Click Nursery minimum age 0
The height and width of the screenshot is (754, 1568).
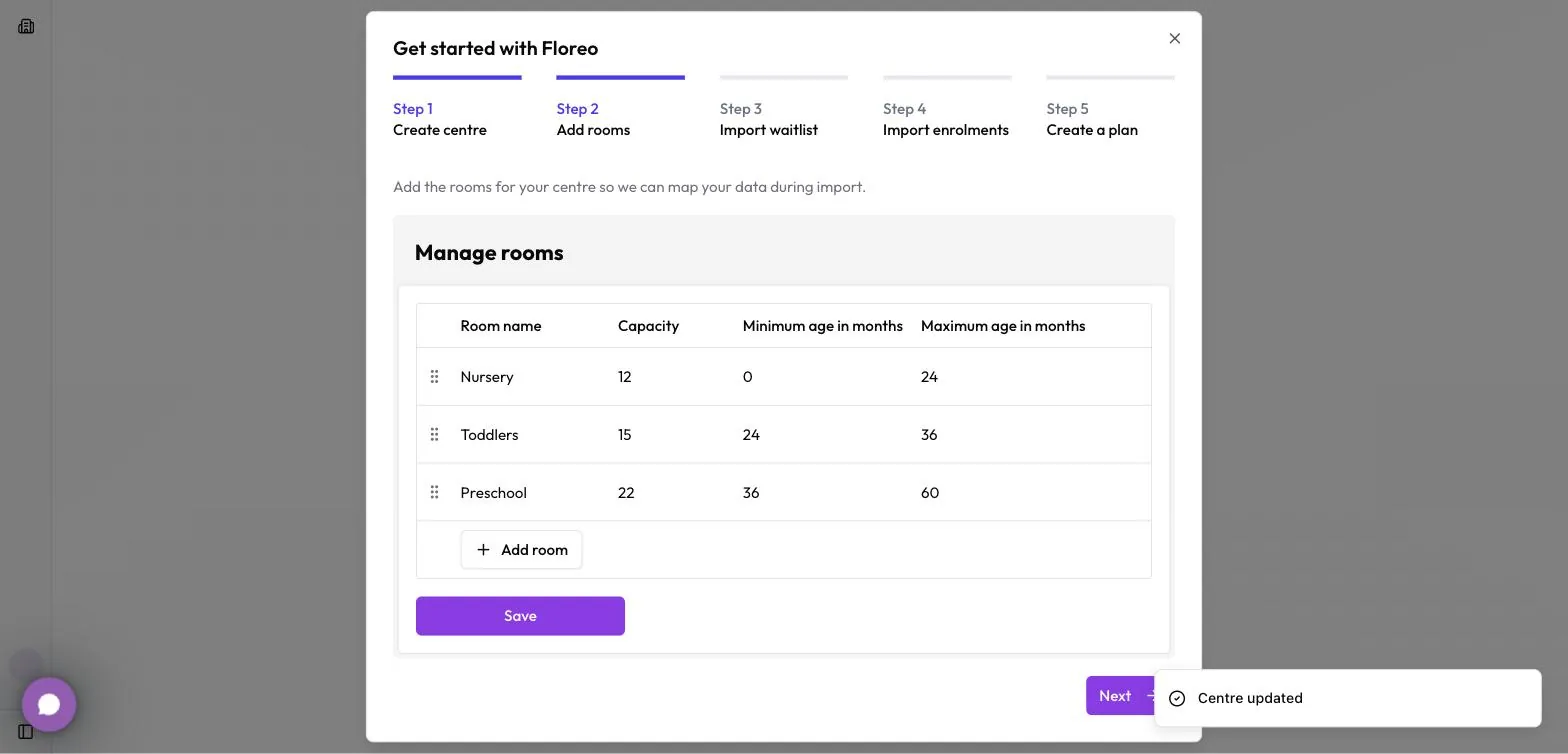[x=747, y=377]
